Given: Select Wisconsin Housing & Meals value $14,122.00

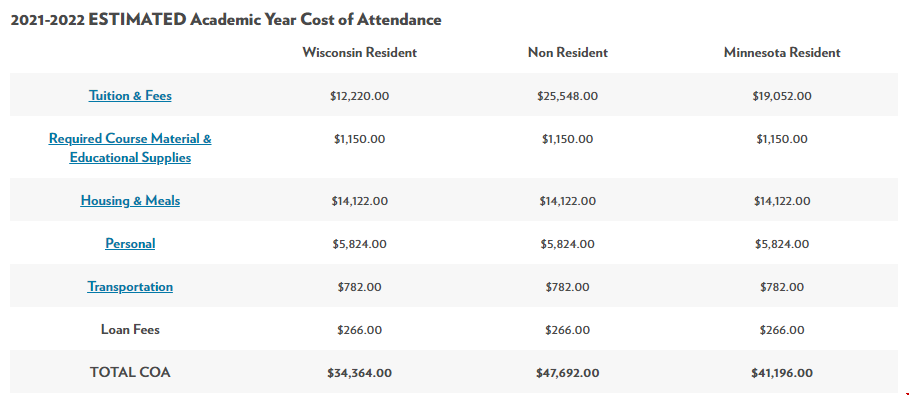Looking at the screenshot, I should pyautogui.click(x=359, y=201).
